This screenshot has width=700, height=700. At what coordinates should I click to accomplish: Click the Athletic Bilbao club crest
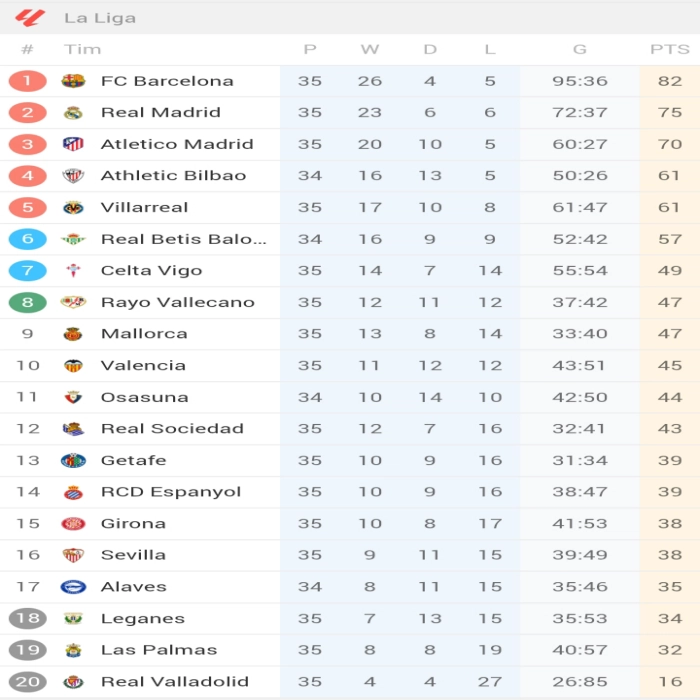click(x=73, y=176)
